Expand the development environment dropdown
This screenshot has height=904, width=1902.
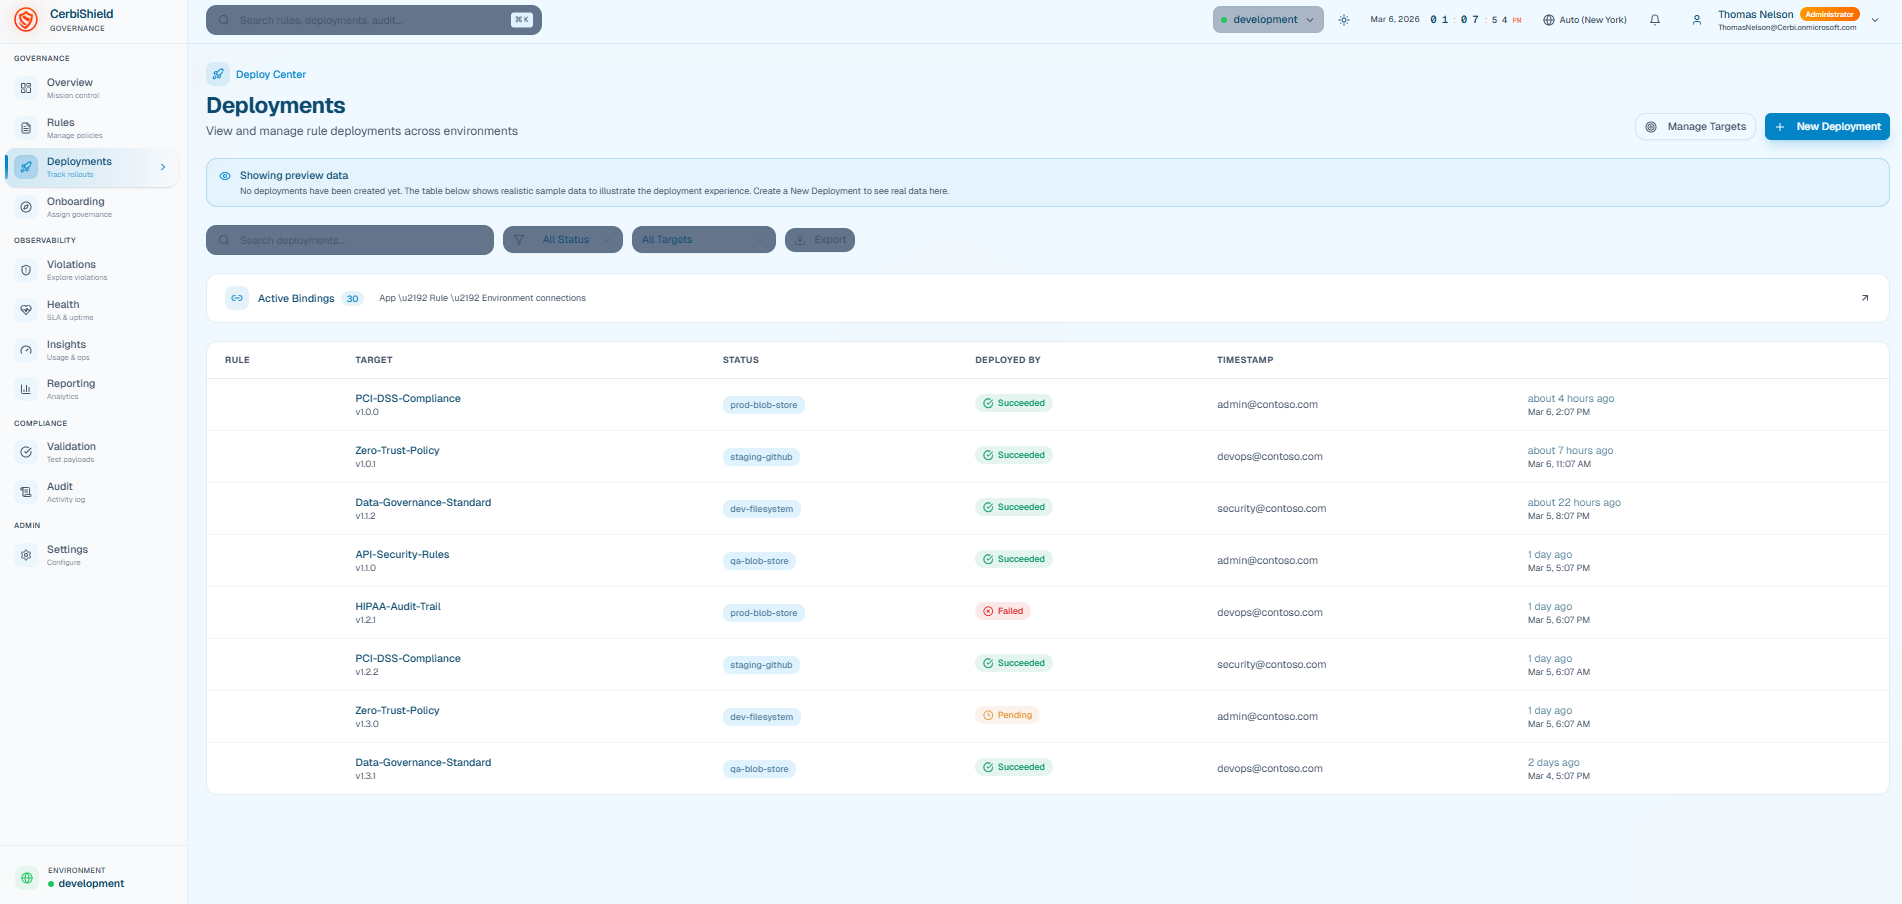1268,20
